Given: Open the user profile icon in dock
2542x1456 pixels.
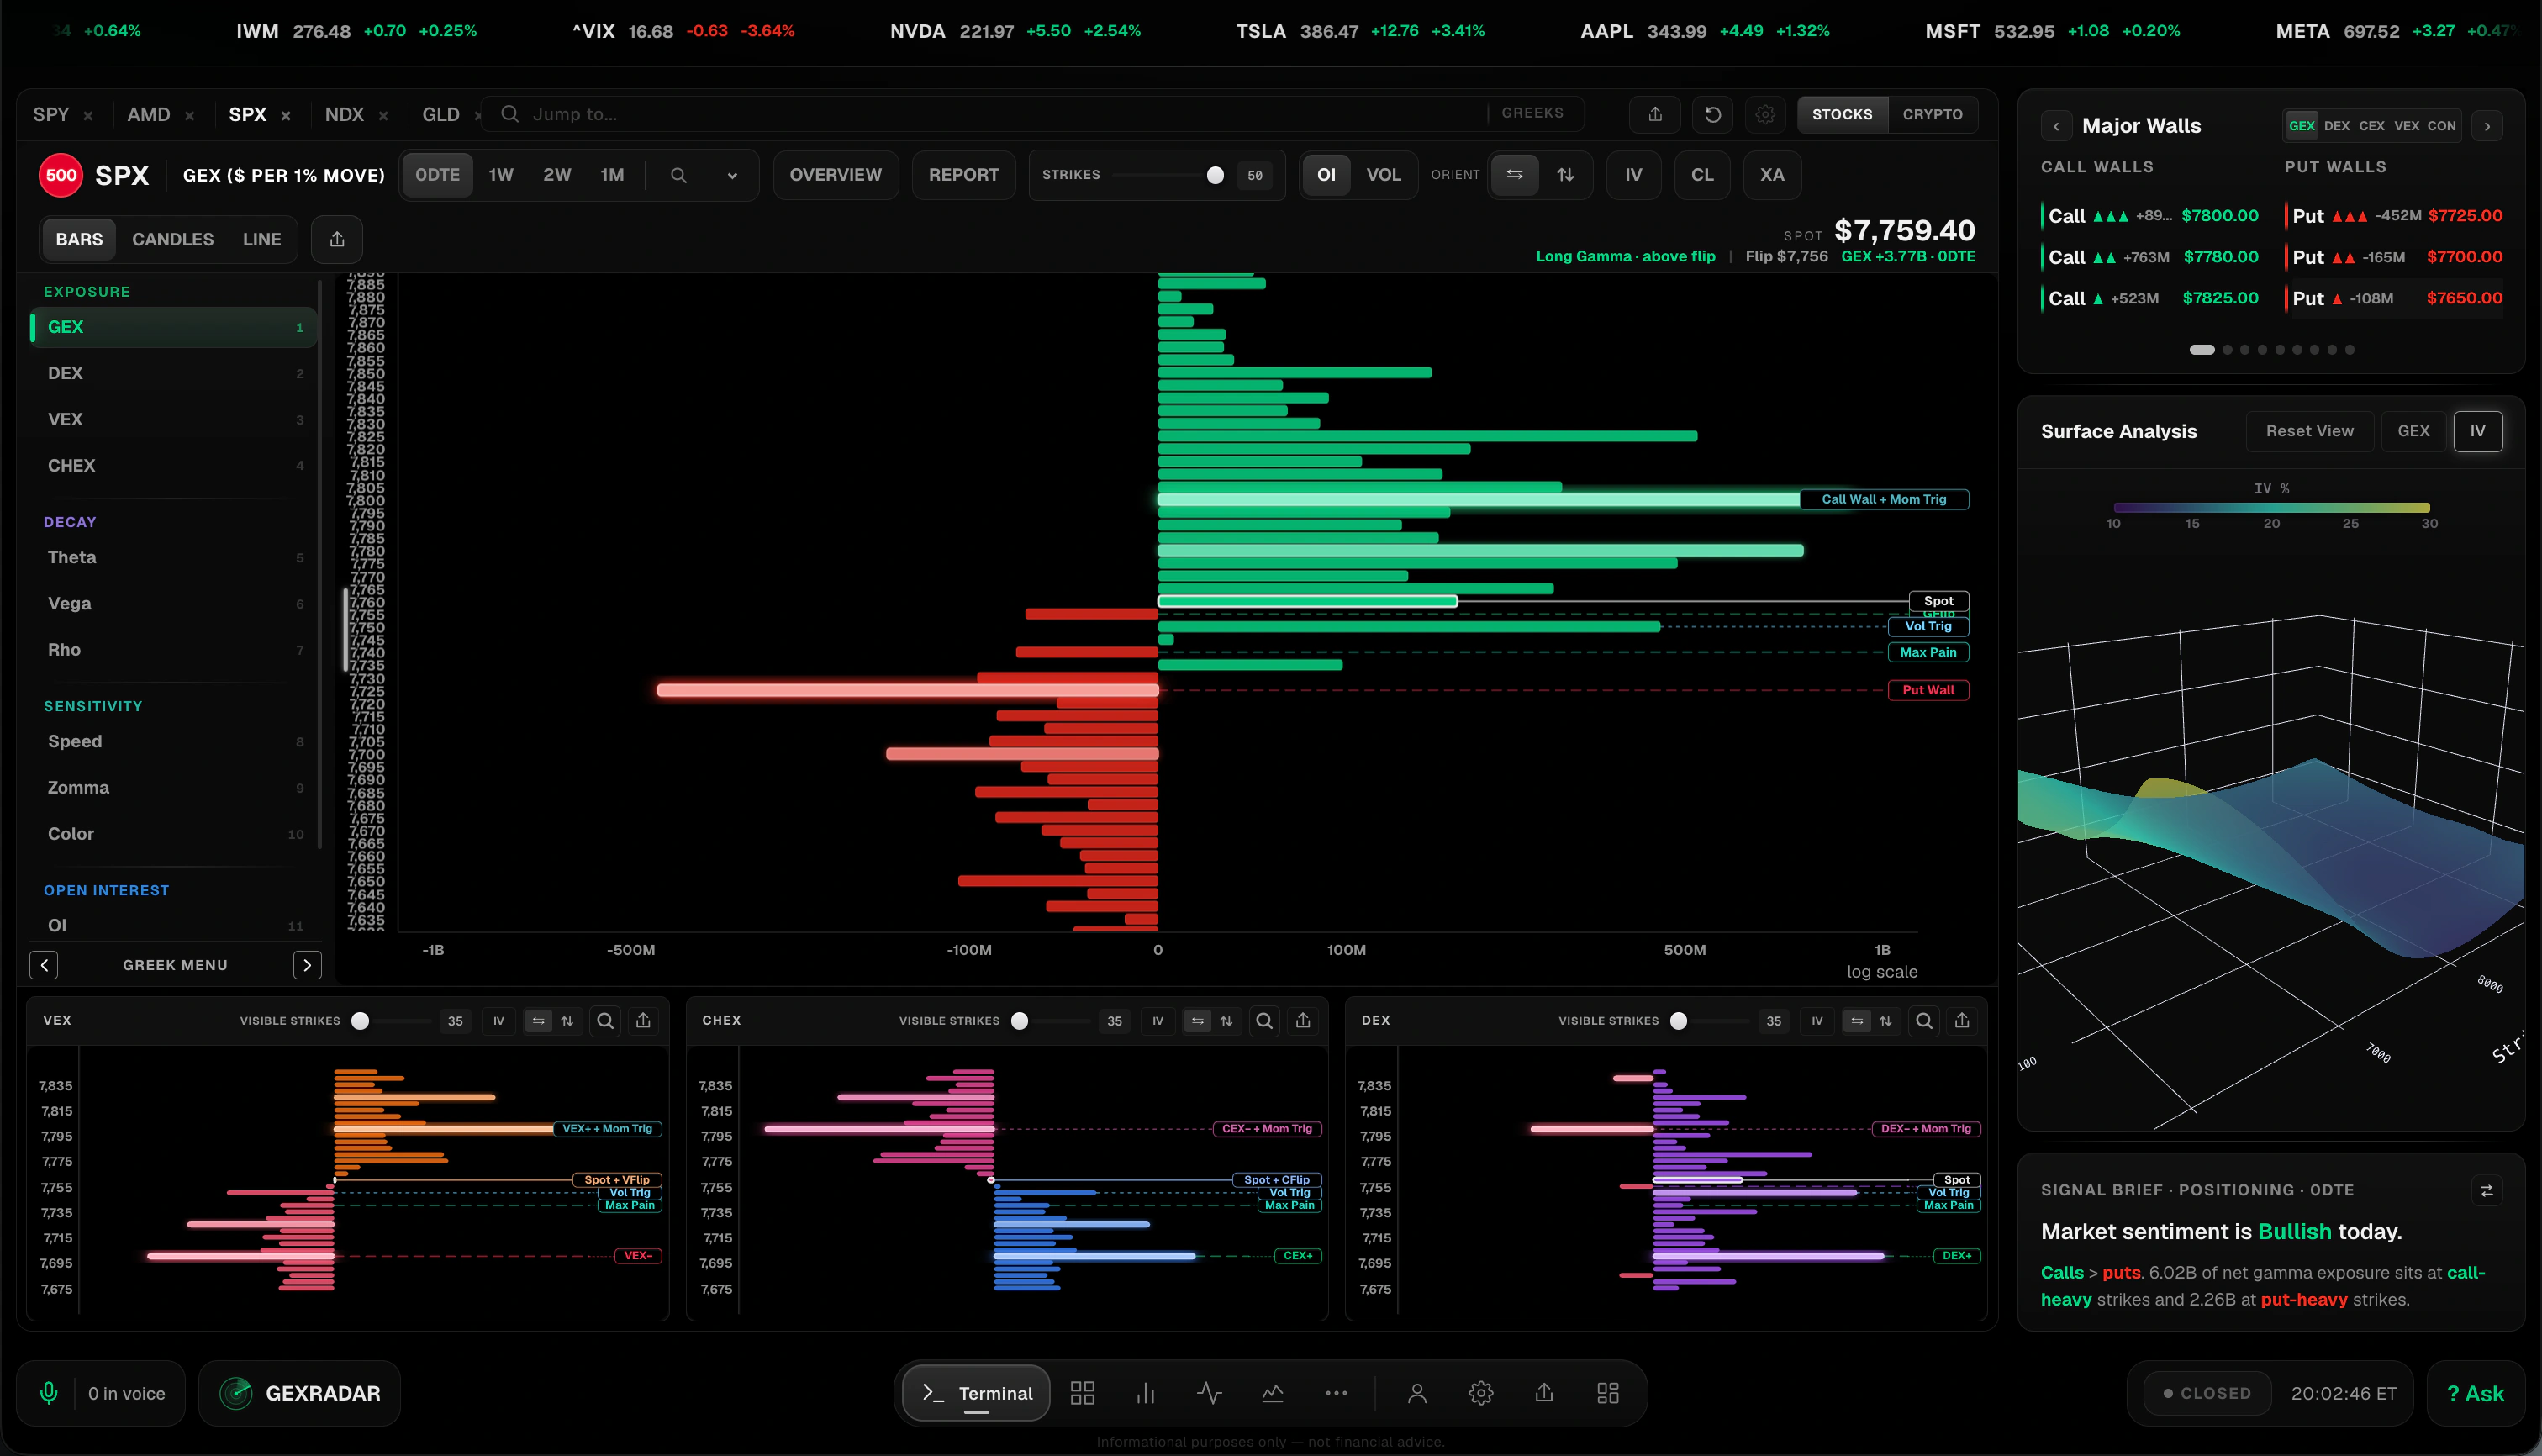Looking at the screenshot, I should point(1417,1393).
